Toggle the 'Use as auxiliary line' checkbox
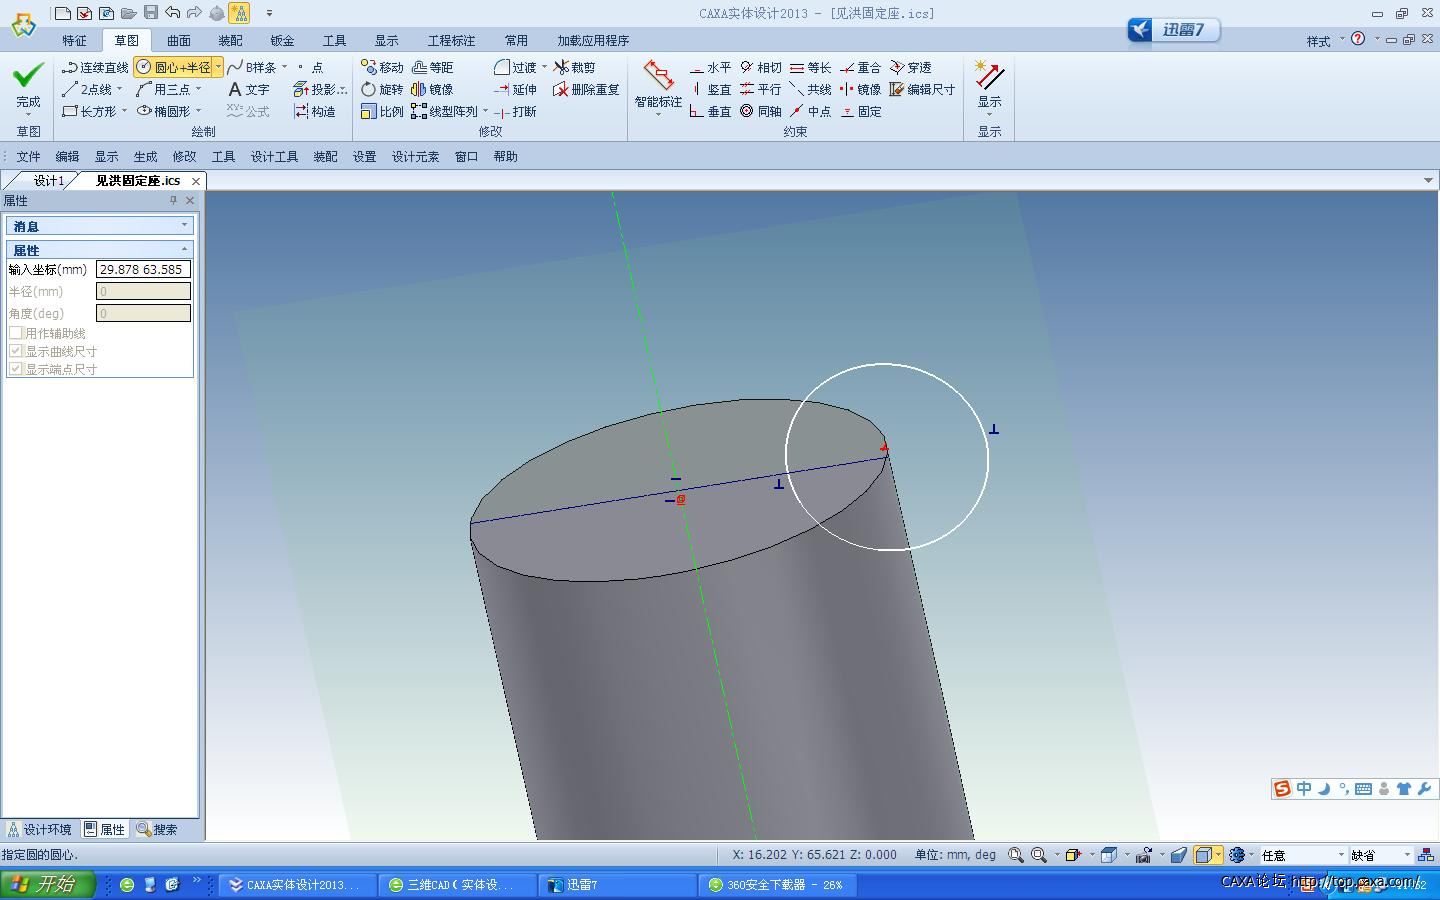The height and width of the screenshot is (900, 1440). (x=16, y=333)
